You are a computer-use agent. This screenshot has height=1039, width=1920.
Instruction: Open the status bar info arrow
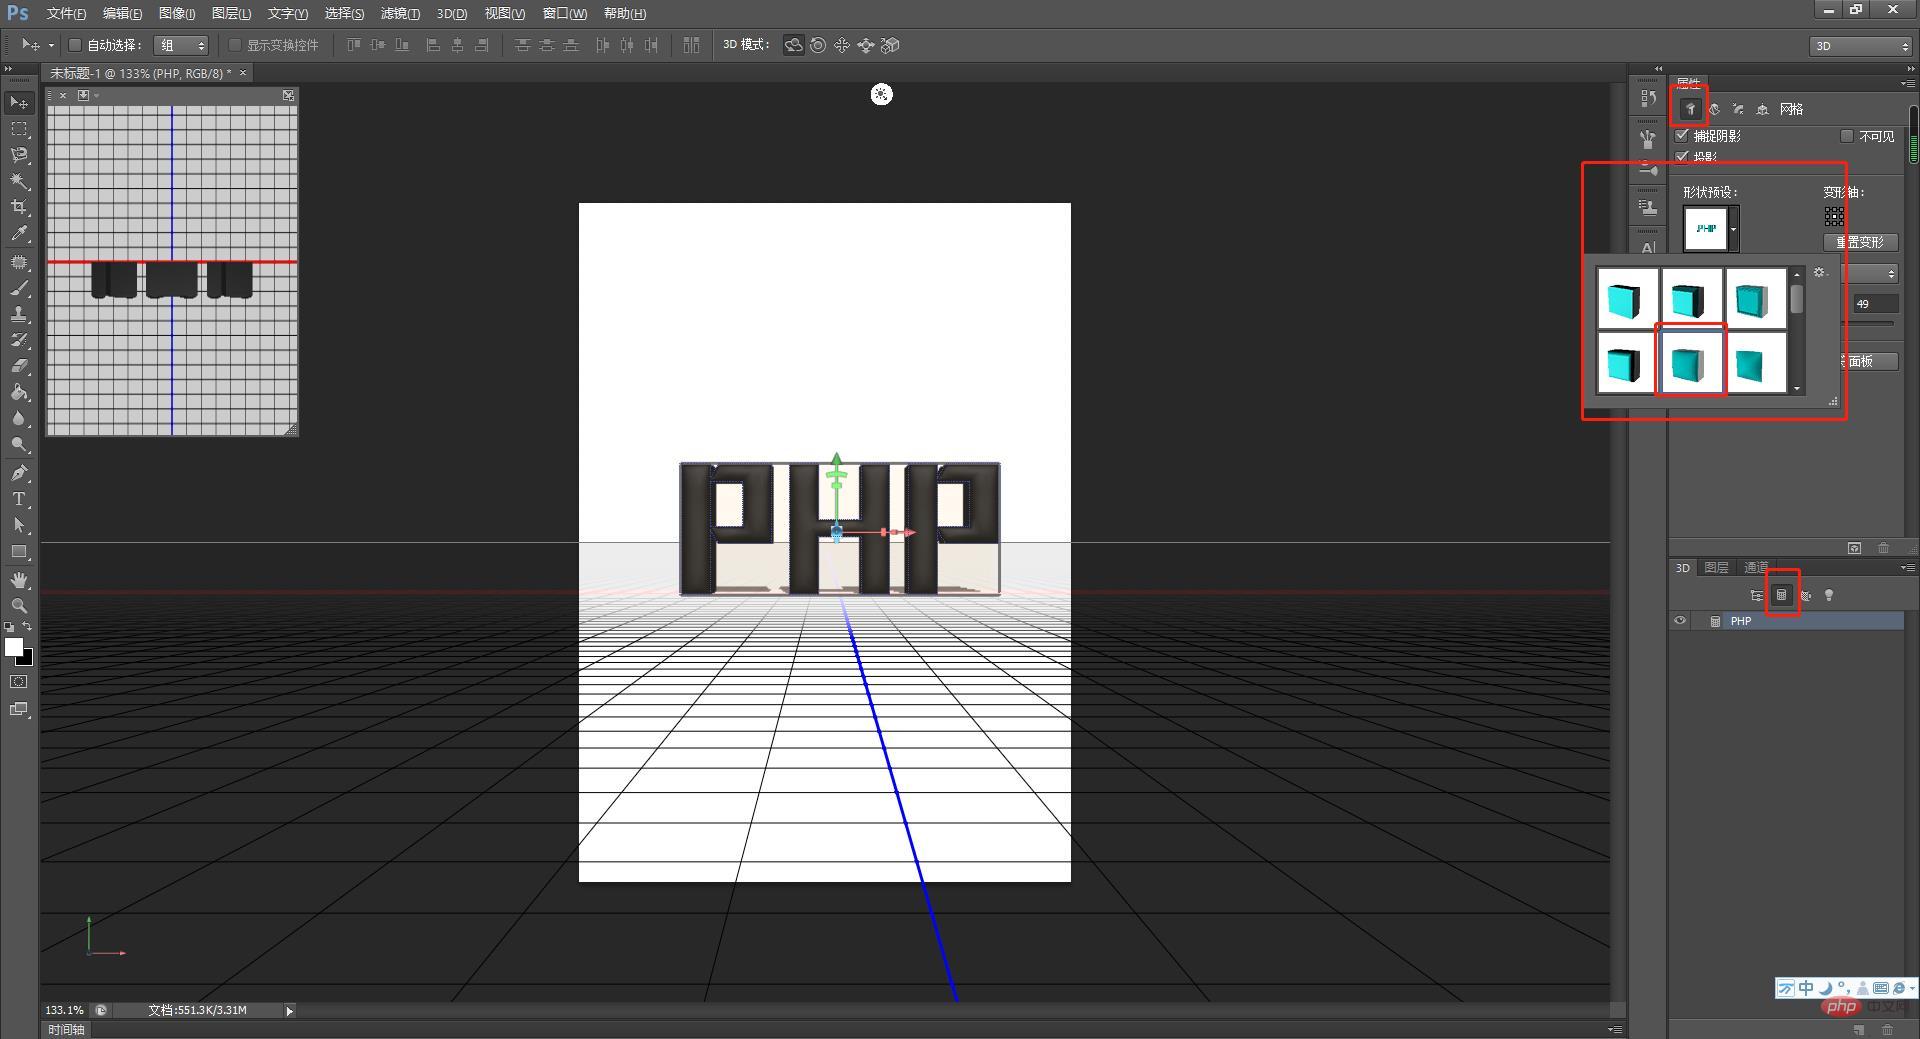pyautogui.click(x=290, y=1011)
